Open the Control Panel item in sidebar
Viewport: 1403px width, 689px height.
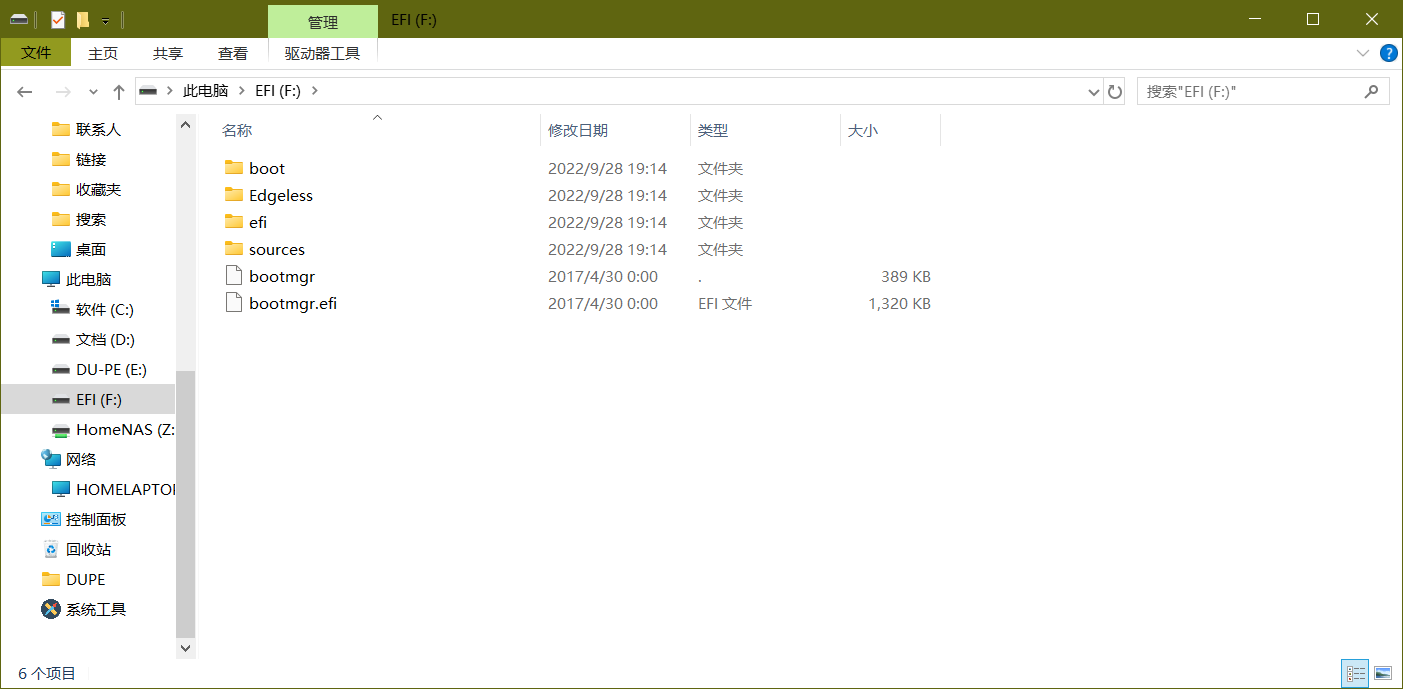click(x=95, y=519)
